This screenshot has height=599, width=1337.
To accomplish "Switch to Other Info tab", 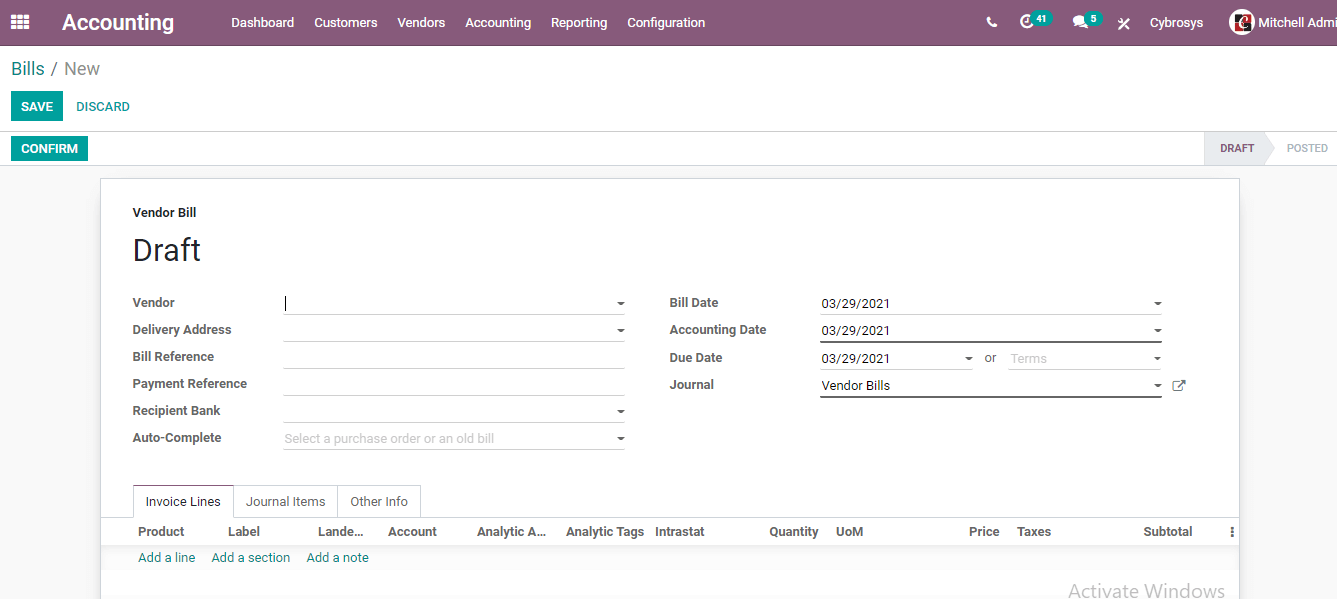I will point(379,502).
